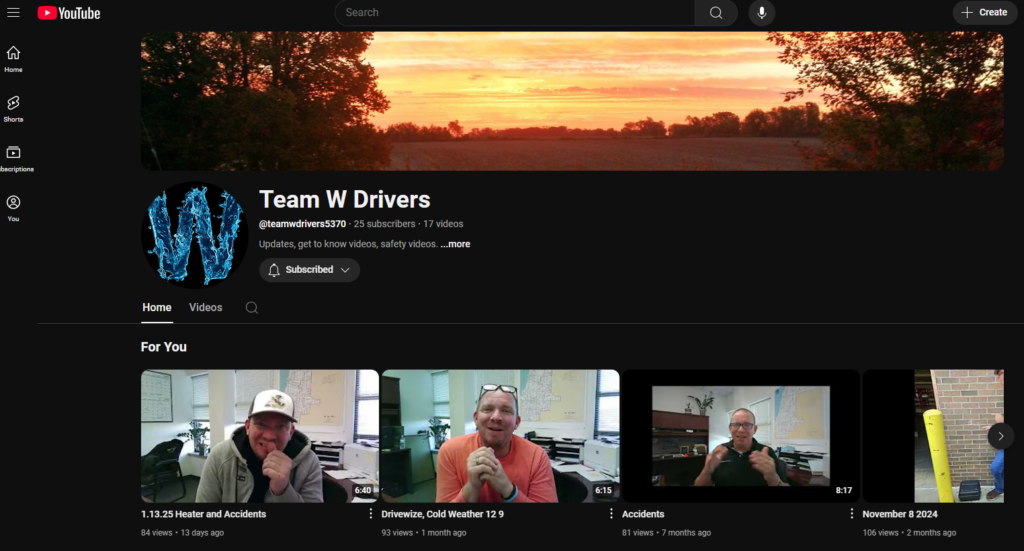Image resolution: width=1024 pixels, height=551 pixels.
Task: Switch to the Videos tab
Action: 206,307
